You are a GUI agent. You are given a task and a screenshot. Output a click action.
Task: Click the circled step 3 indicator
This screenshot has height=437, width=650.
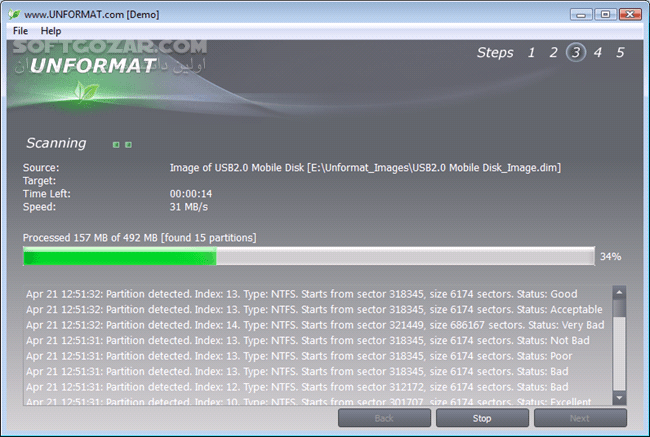click(576, 53)
